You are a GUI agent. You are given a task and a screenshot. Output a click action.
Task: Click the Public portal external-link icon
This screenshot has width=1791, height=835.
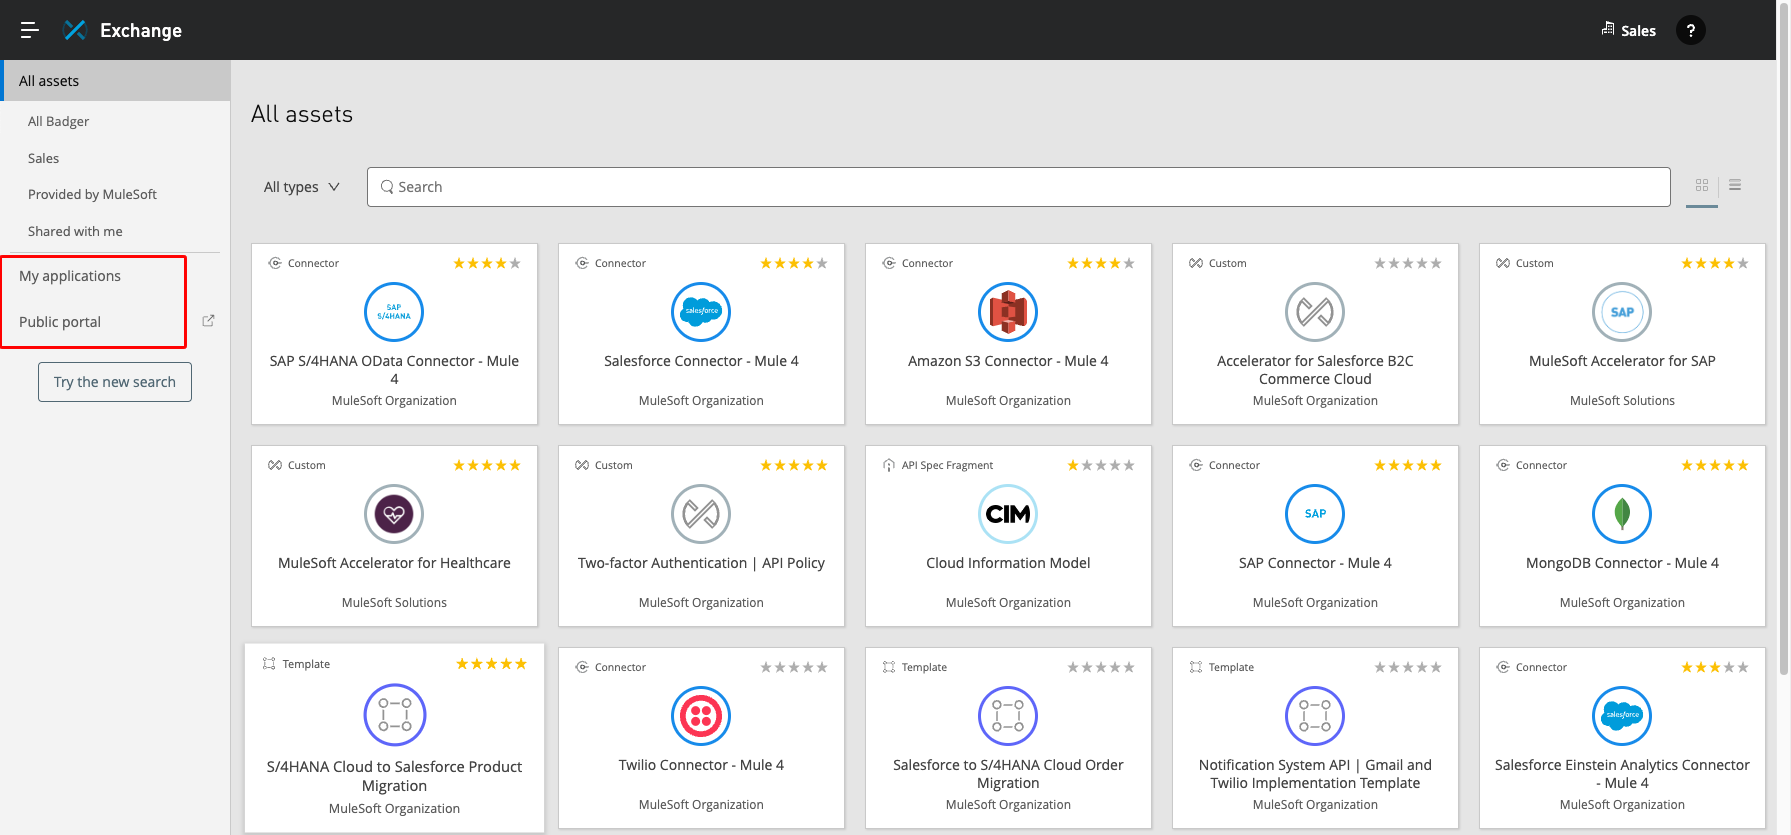(208, 321)
